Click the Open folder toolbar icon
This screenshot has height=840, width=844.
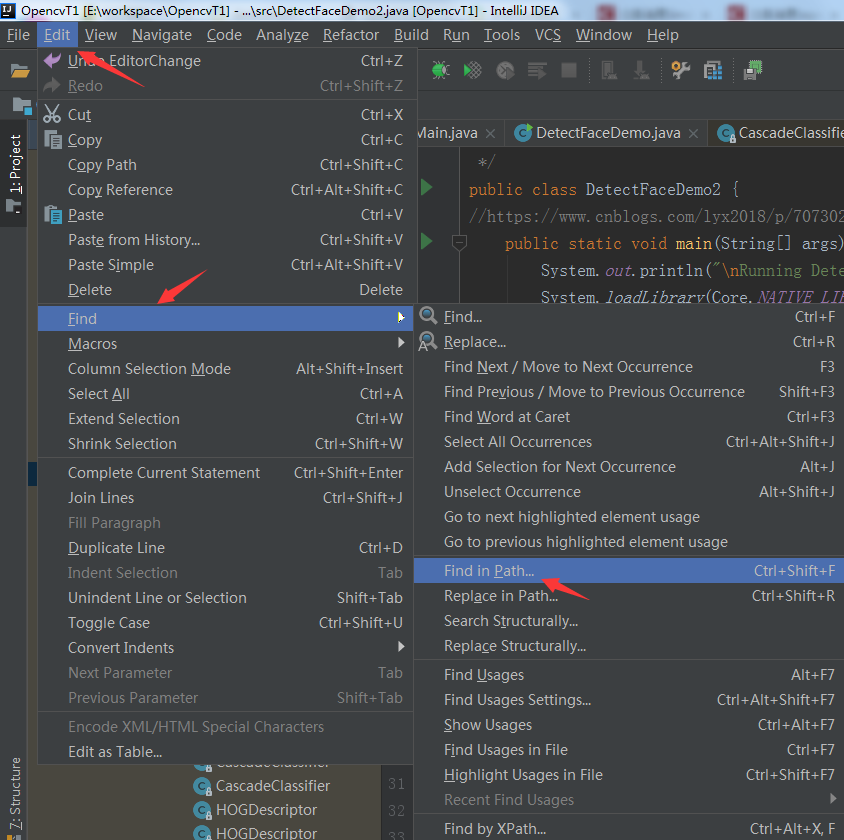coord(20,70)
